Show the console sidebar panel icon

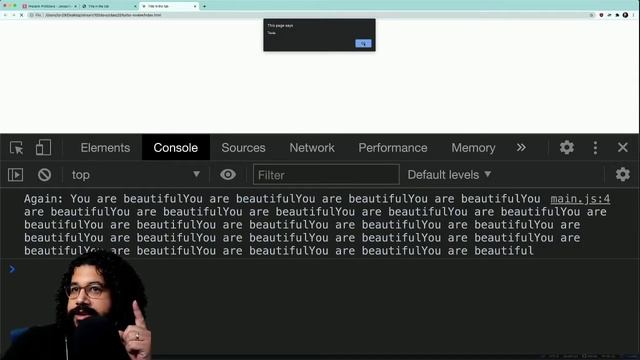[x=16, y=175]
